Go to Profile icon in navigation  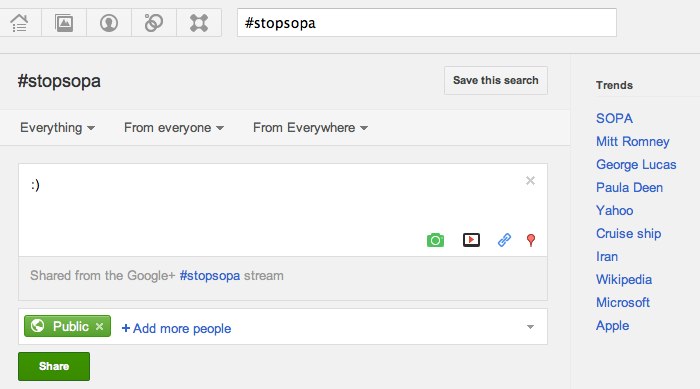click(x=109, y=23)
